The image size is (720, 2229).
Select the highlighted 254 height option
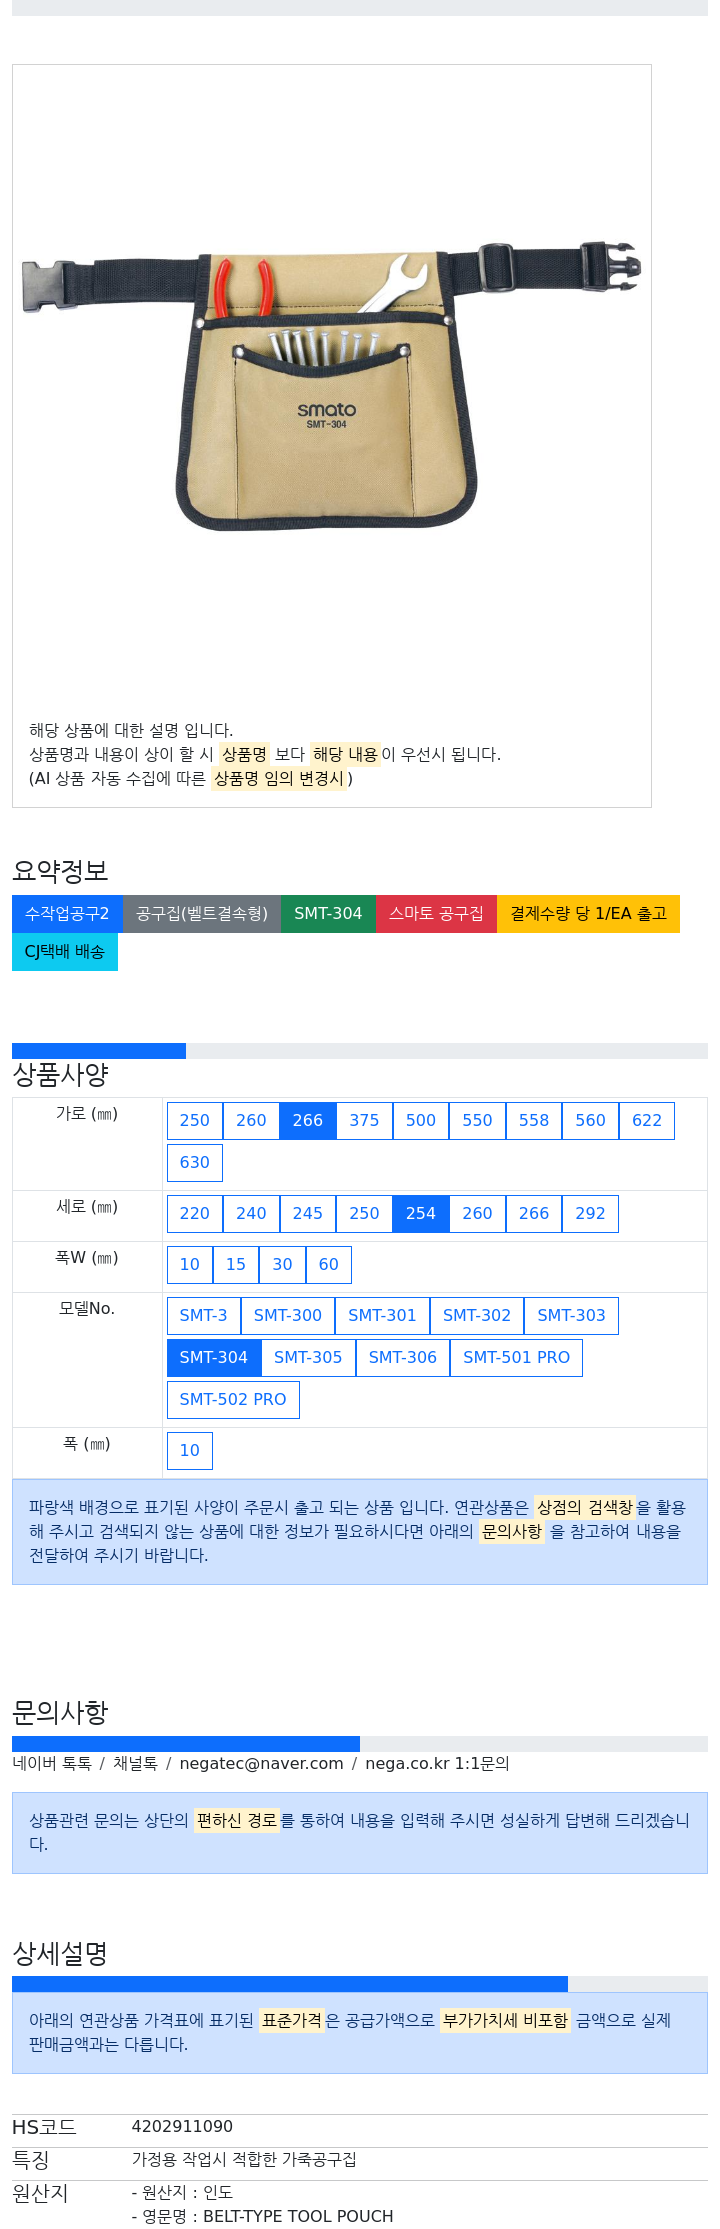[421, 1214]
